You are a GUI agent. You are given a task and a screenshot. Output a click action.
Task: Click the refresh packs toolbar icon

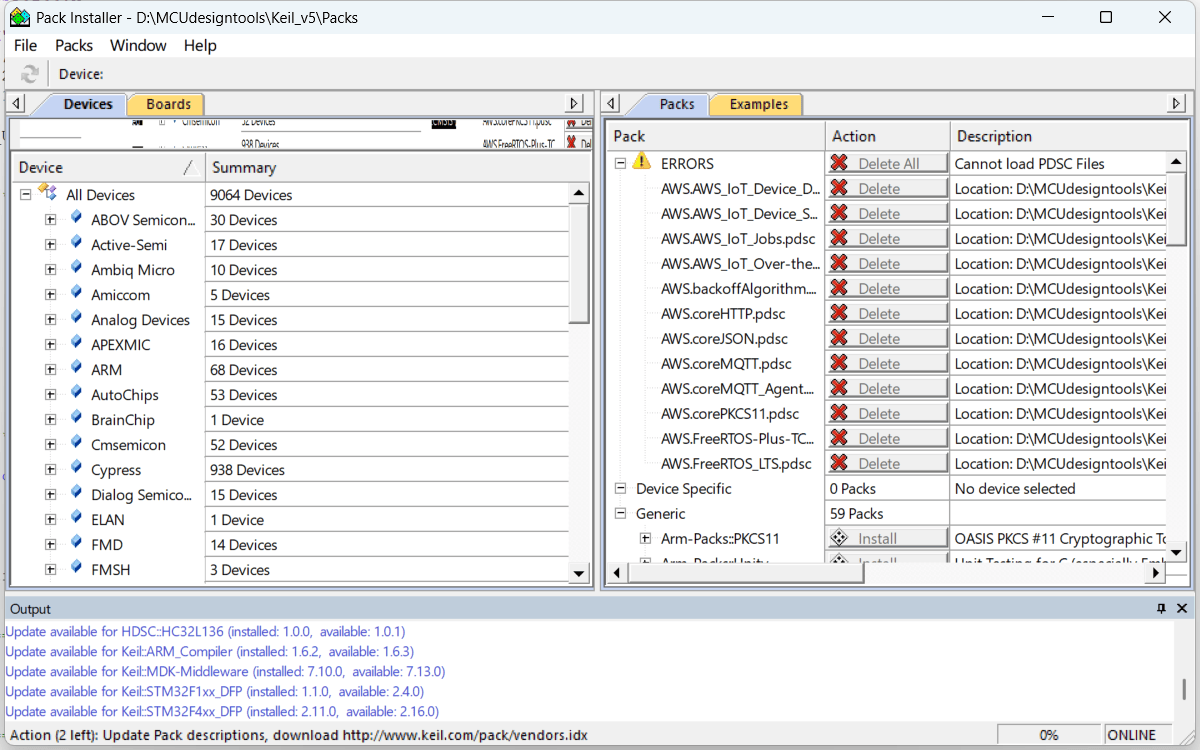(x=30, y=74)
